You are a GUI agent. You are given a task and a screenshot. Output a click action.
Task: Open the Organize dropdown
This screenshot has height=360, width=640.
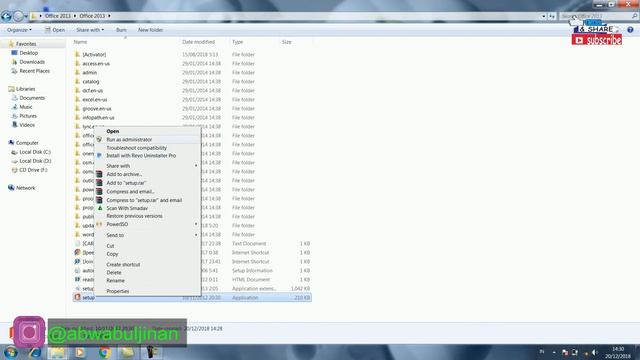coord(19,30)
